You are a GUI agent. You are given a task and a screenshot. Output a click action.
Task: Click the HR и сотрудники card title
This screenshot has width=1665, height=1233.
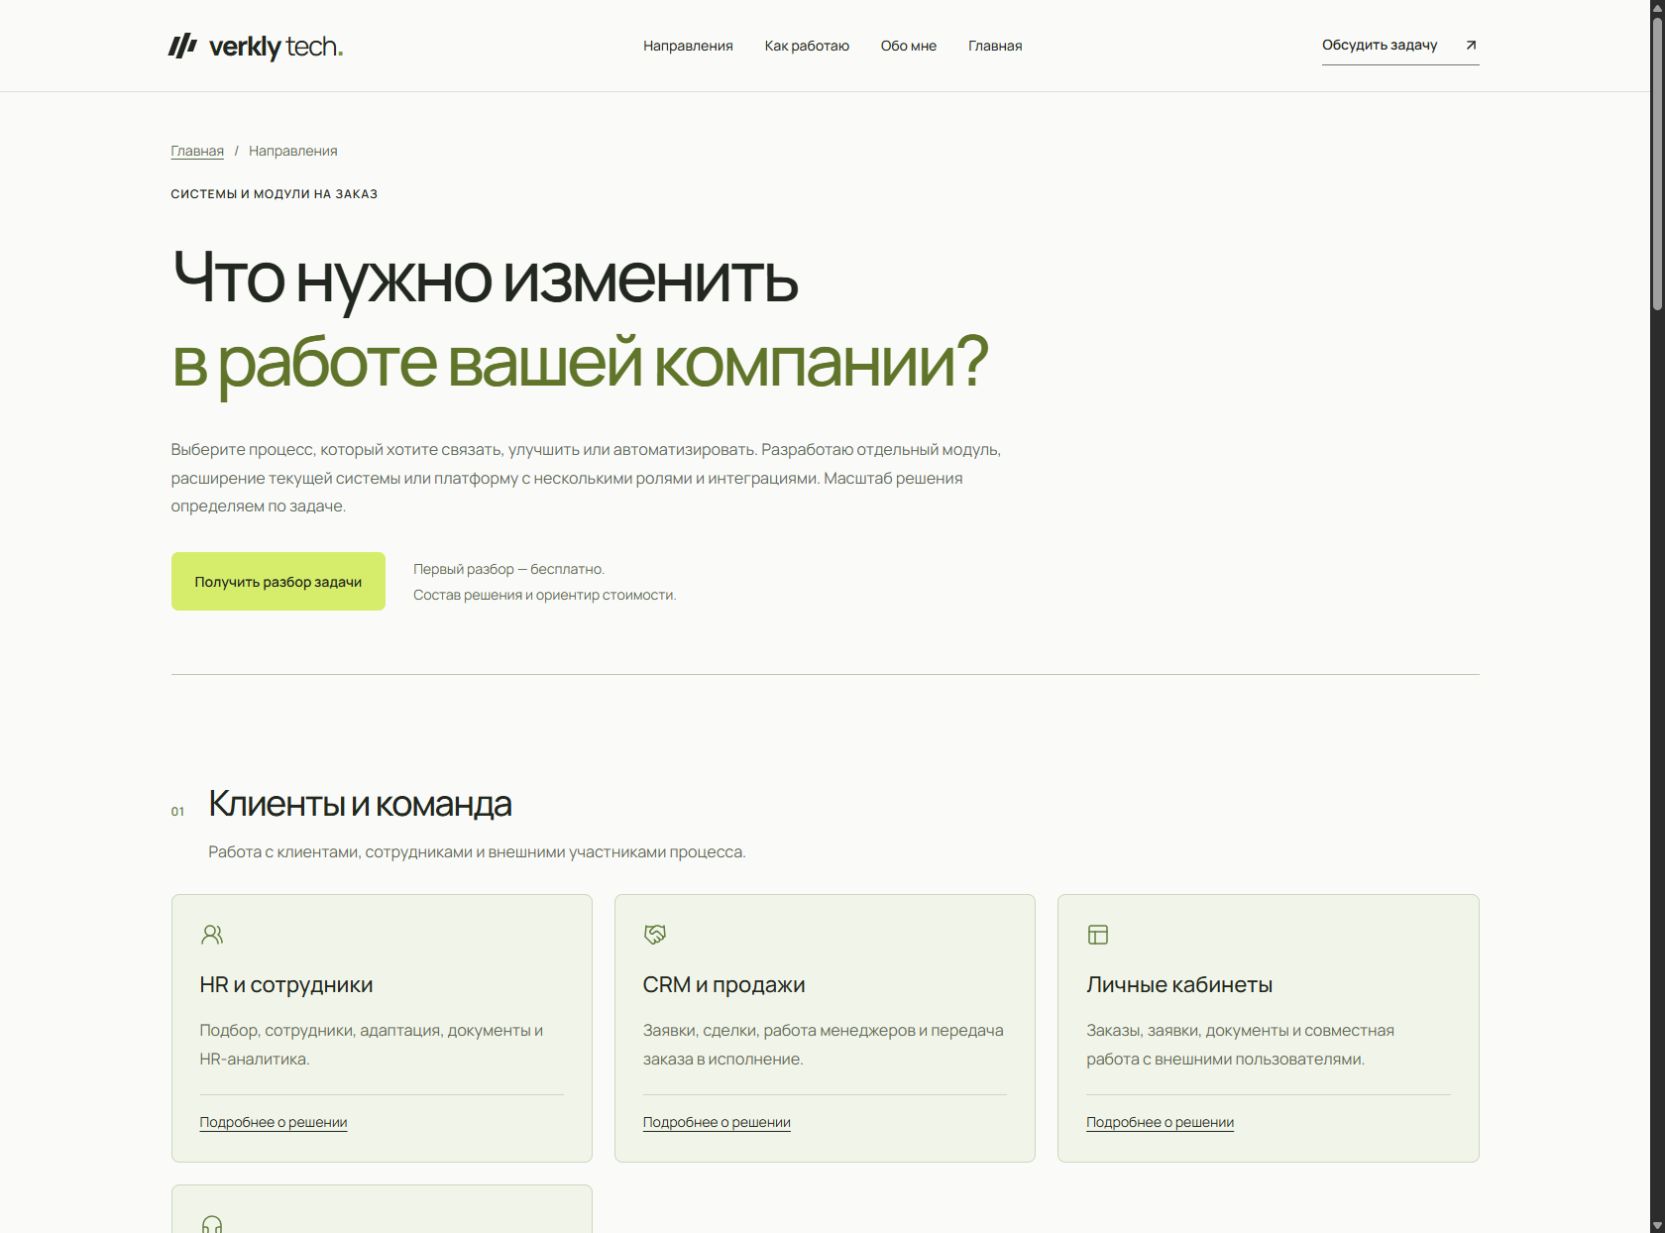pyautogui.click(x=286, y=984)
